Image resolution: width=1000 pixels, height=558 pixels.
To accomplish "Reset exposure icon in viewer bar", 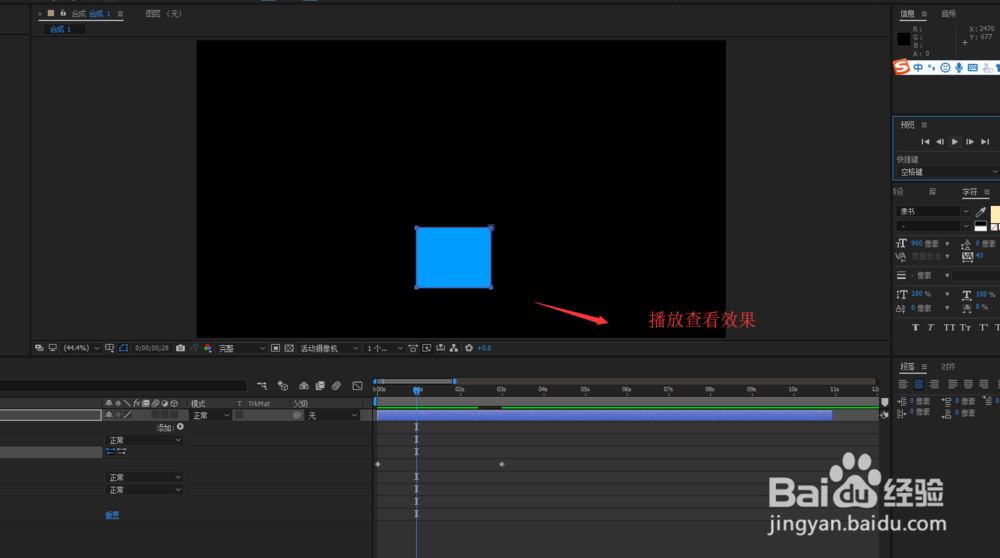I will click(469, 348).
